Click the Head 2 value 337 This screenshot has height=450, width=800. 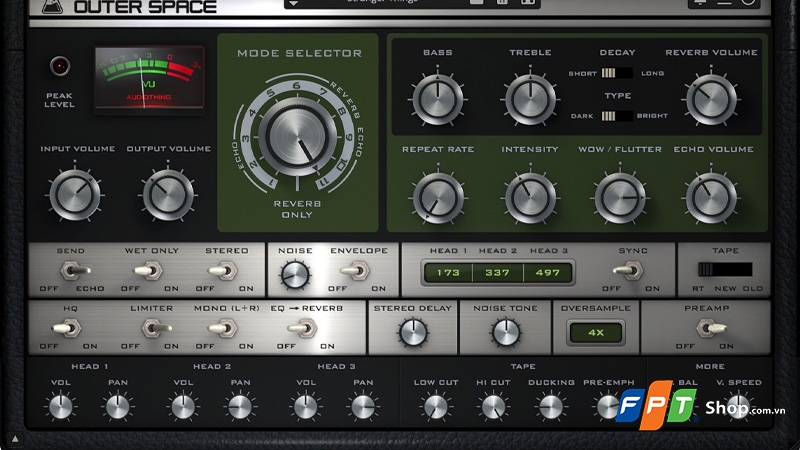click(x=497, y=272)
